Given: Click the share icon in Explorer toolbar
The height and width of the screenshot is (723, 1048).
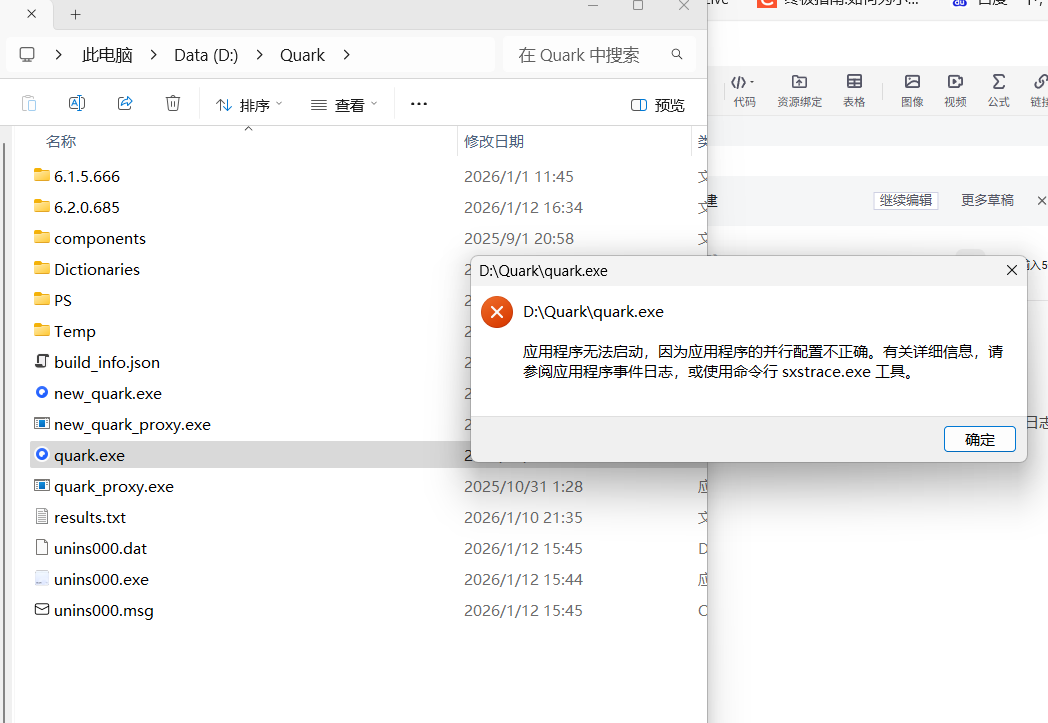Looking at the screenshot, I should [125, 104].
